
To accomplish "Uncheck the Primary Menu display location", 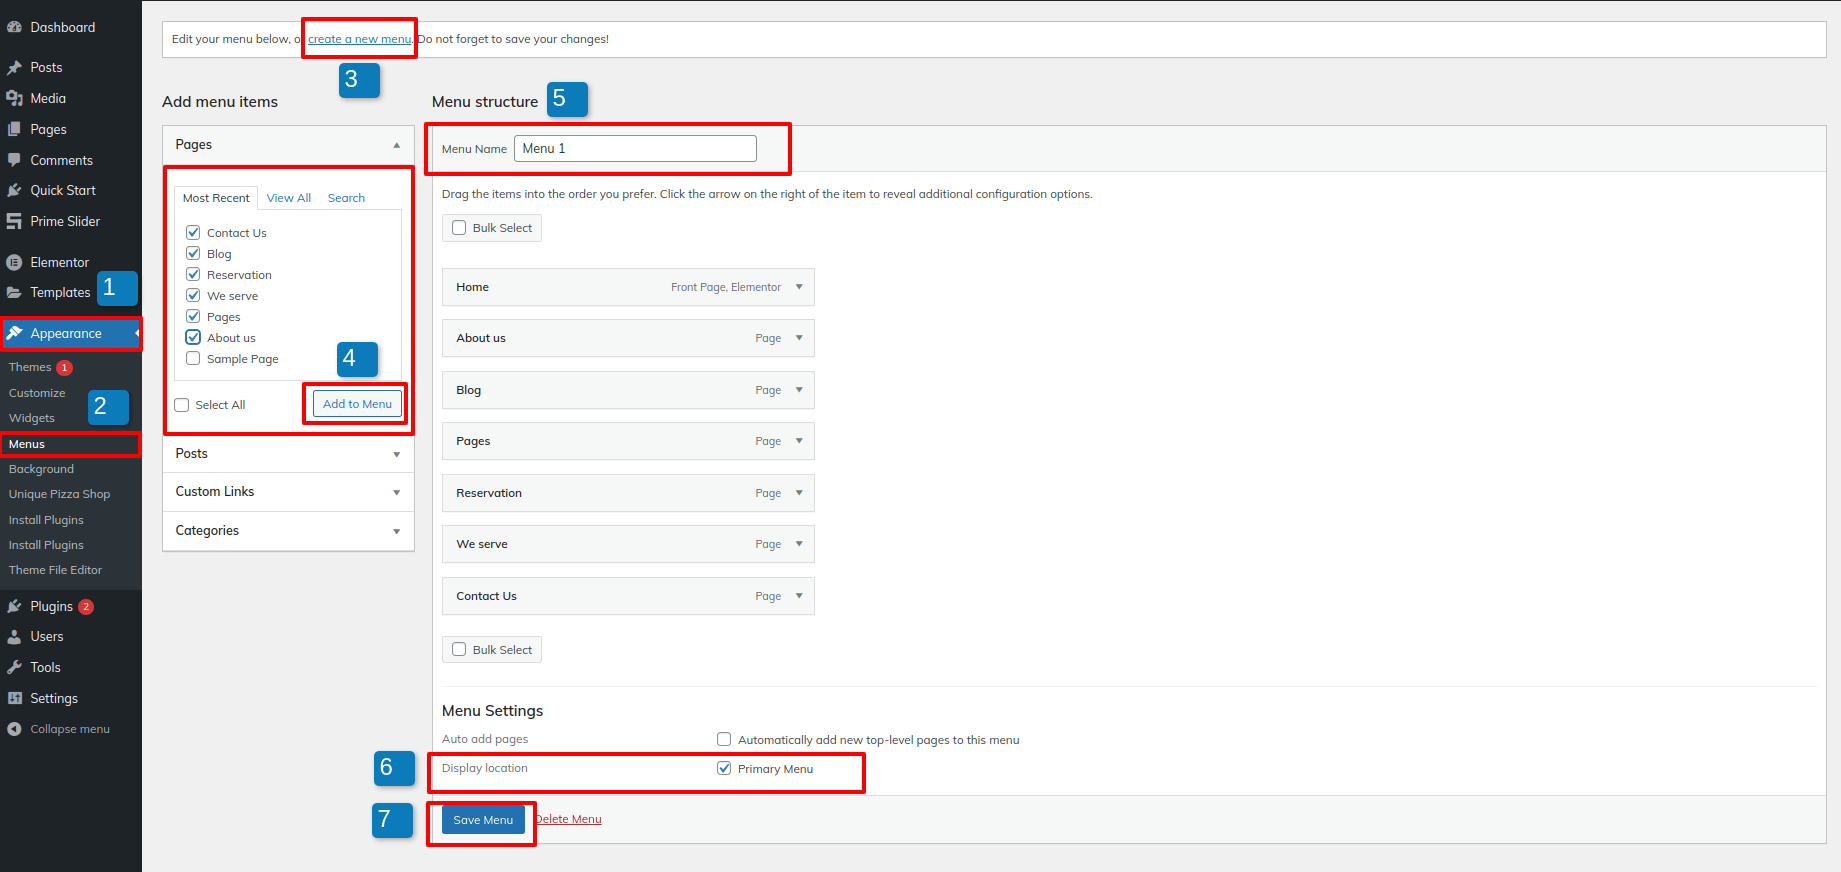I will 724,769.
